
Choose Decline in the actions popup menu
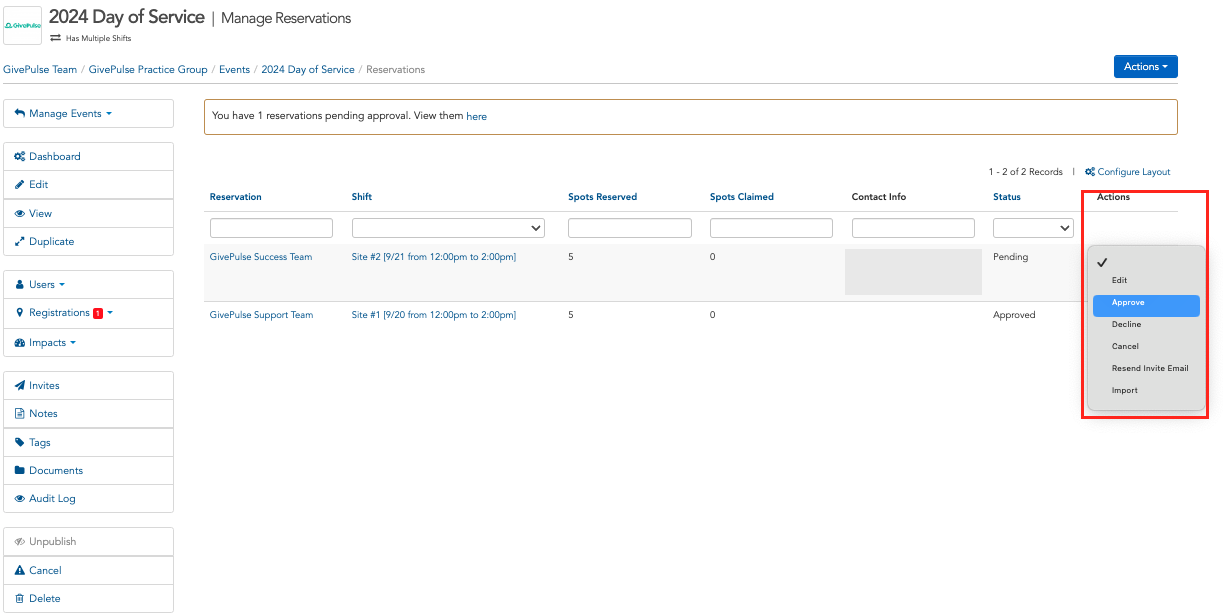[1146, 324]
